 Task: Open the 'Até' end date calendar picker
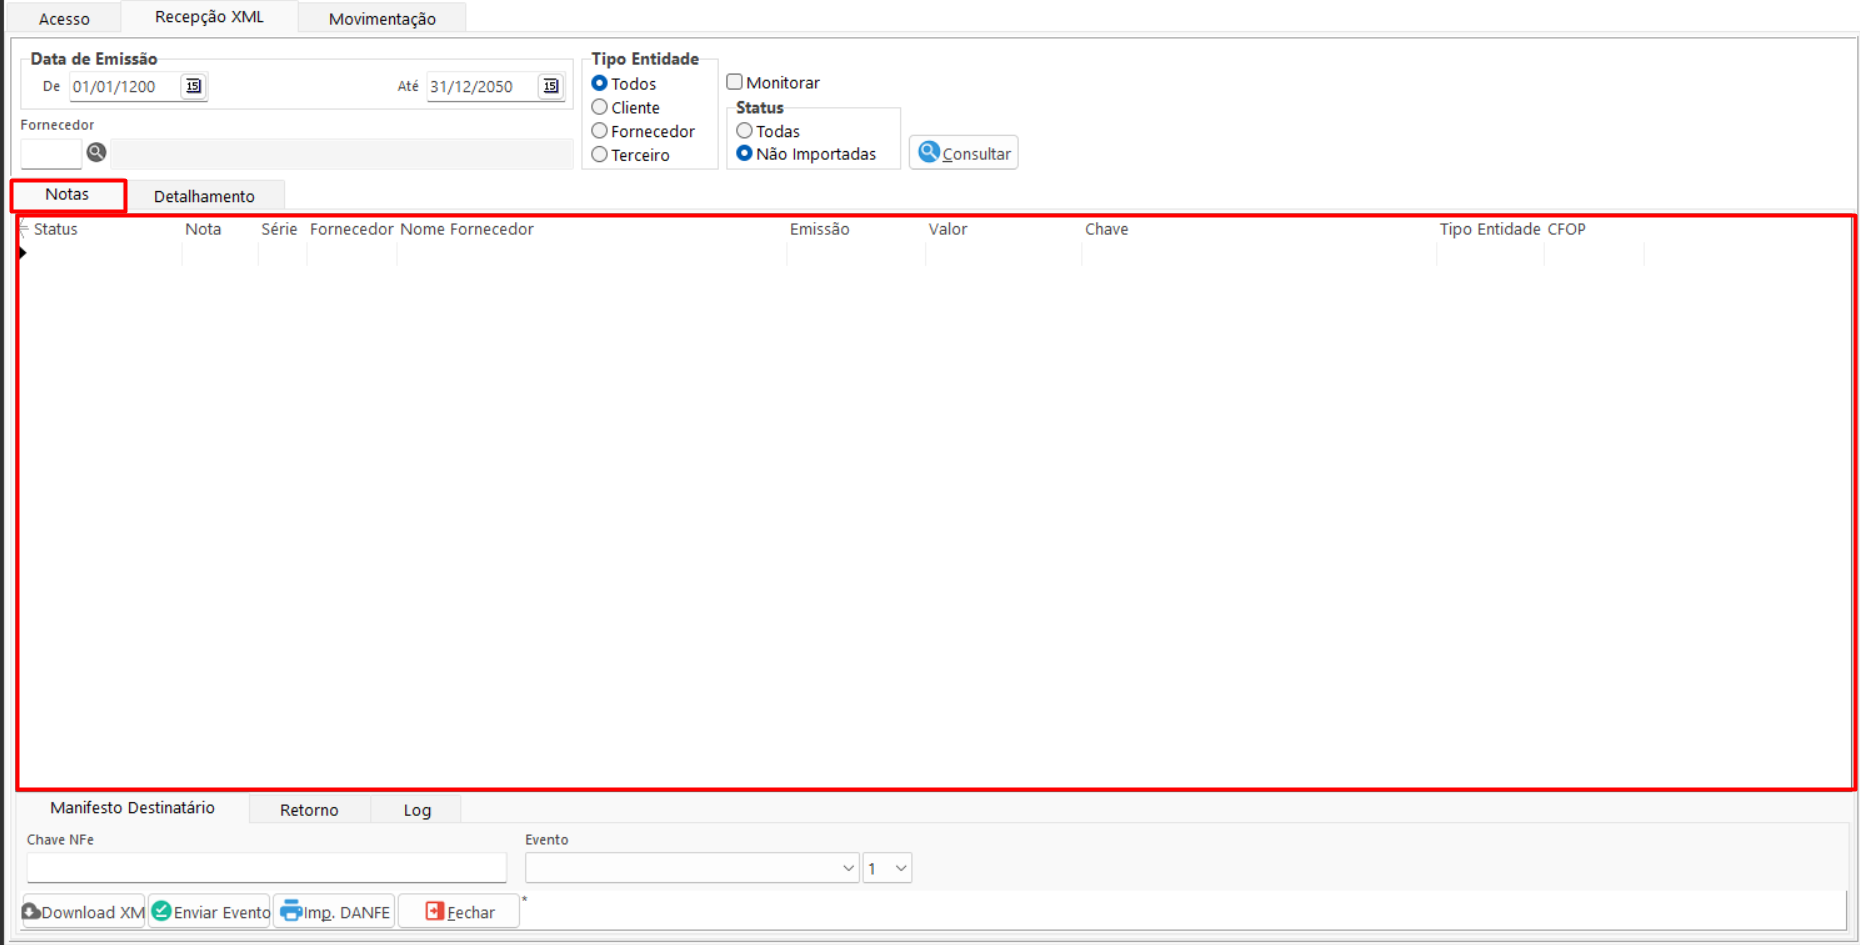(550, 86)
